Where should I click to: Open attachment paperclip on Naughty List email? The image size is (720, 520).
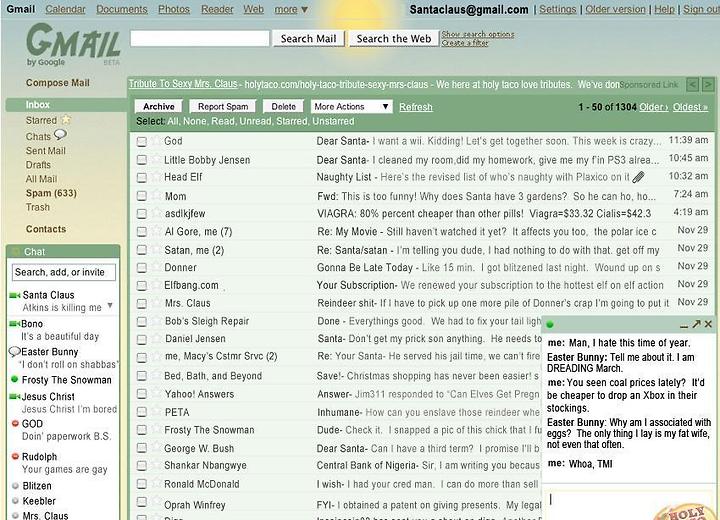(638, 177)
